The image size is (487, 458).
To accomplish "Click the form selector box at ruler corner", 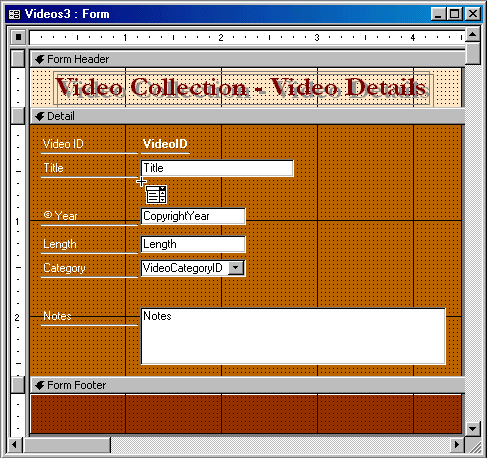I will 18,37.
